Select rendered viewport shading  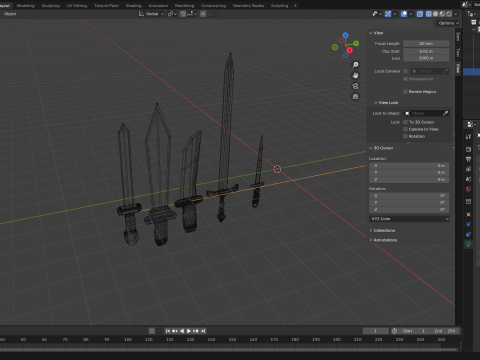tap(449, 14)
